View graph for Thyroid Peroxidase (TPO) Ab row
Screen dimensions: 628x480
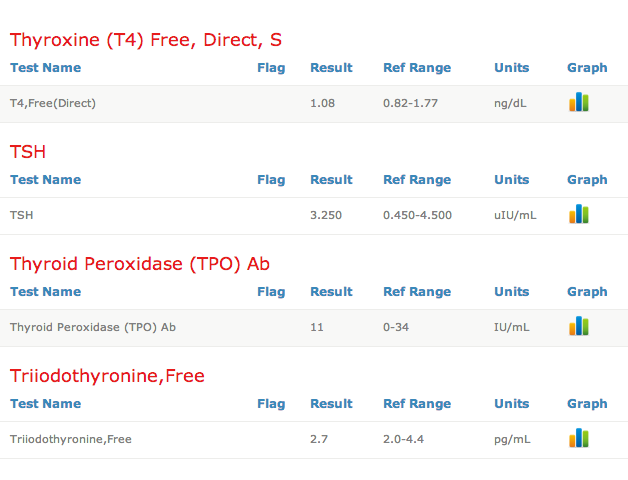(x=578, y=326)
